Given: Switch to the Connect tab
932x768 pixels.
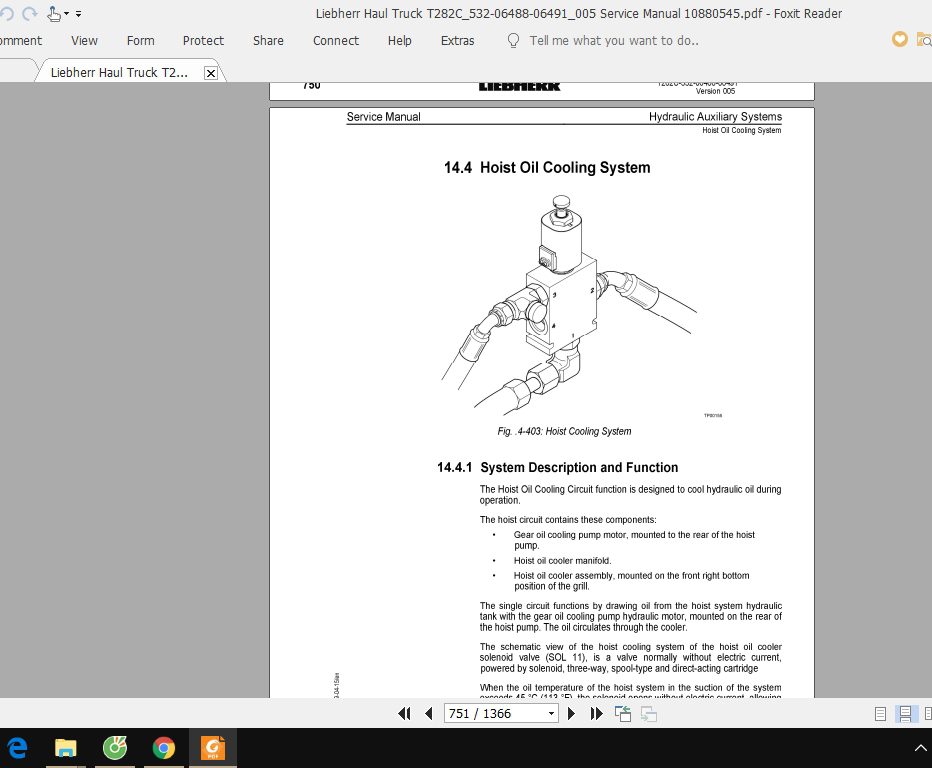Looking at the screenshot, I should [335, 40].
